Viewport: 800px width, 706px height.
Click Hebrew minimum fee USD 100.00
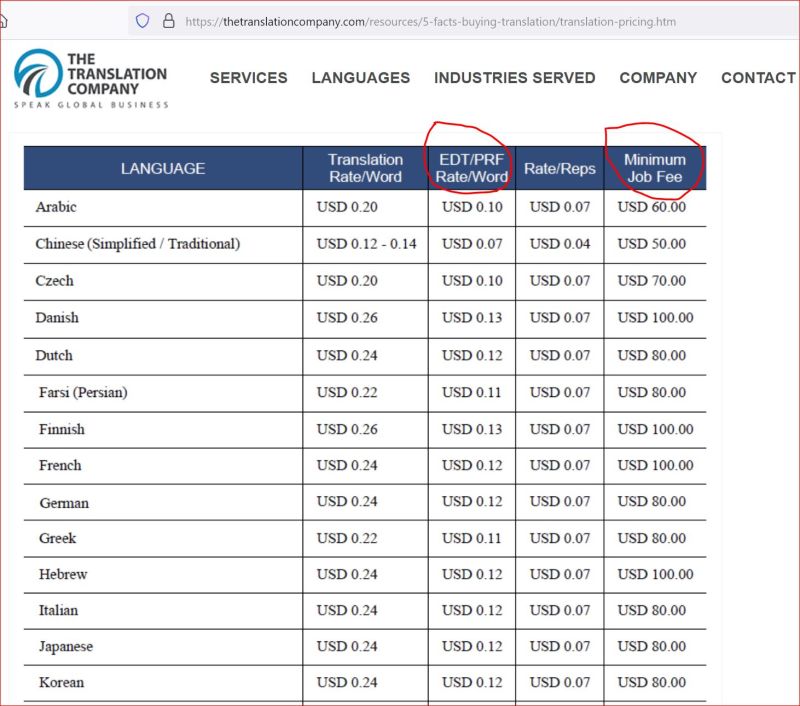click(x=655, y=574)
